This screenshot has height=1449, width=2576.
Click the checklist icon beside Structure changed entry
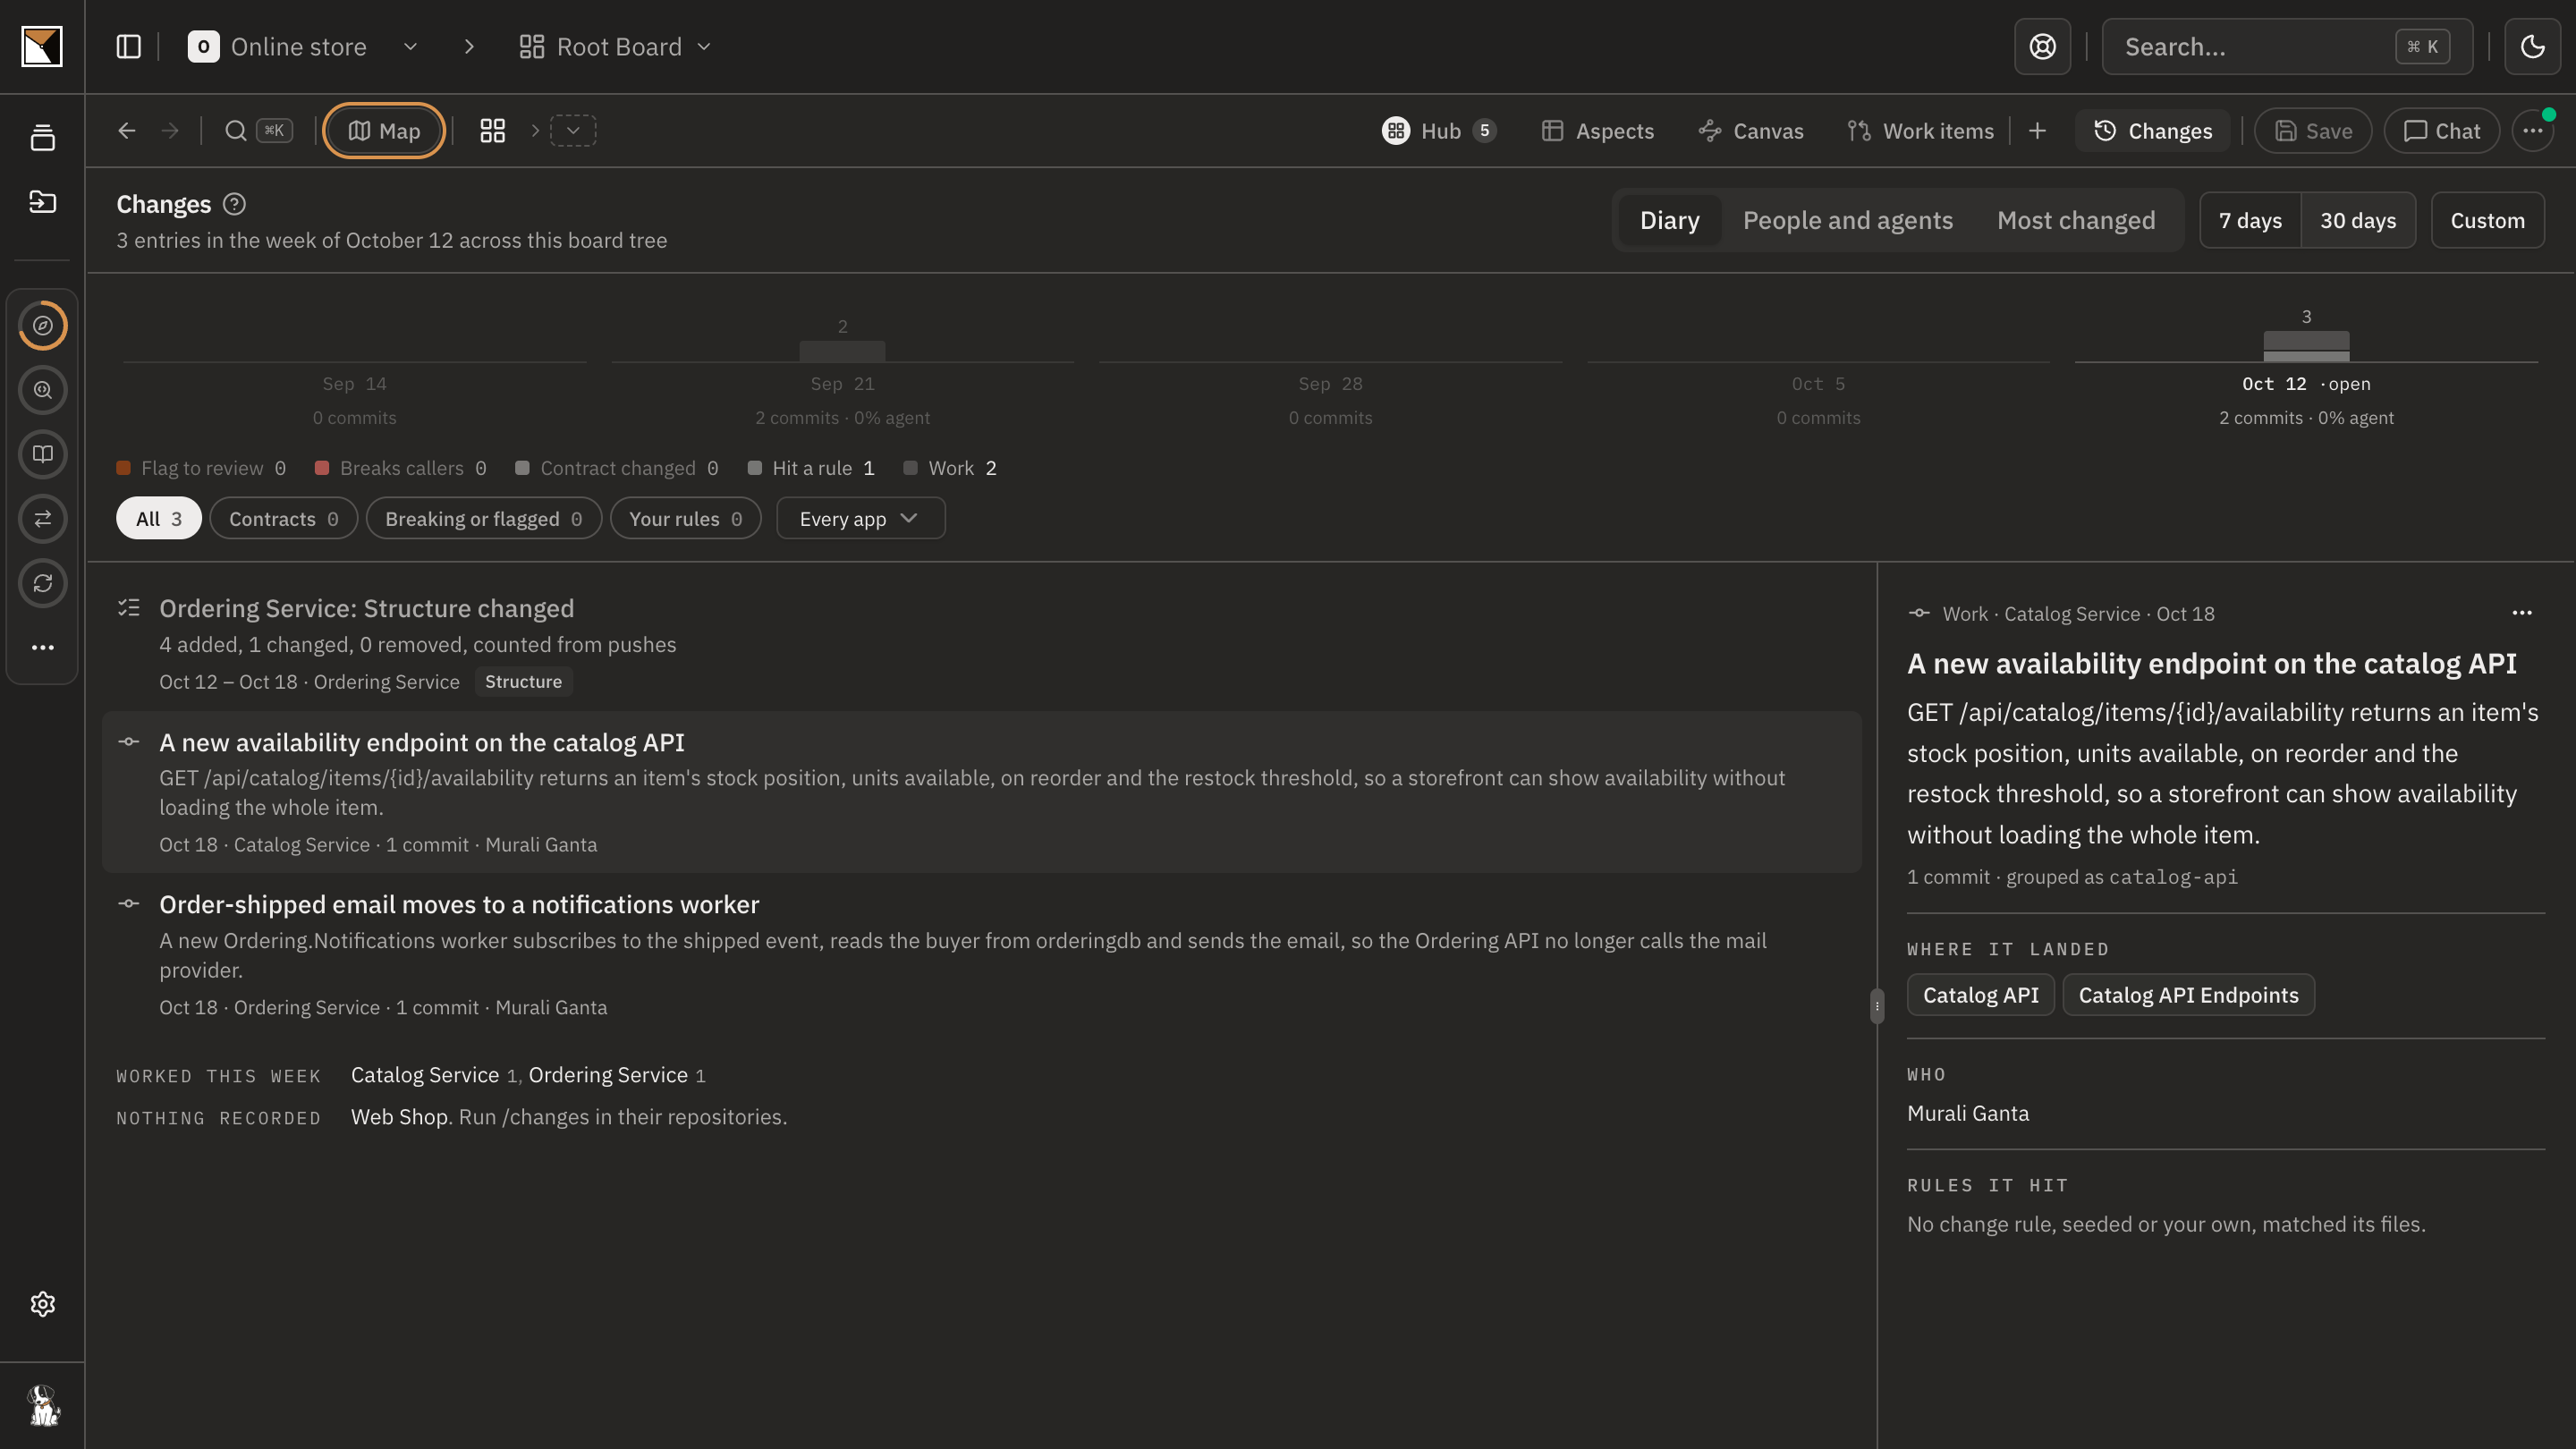(x=129, y=607)
